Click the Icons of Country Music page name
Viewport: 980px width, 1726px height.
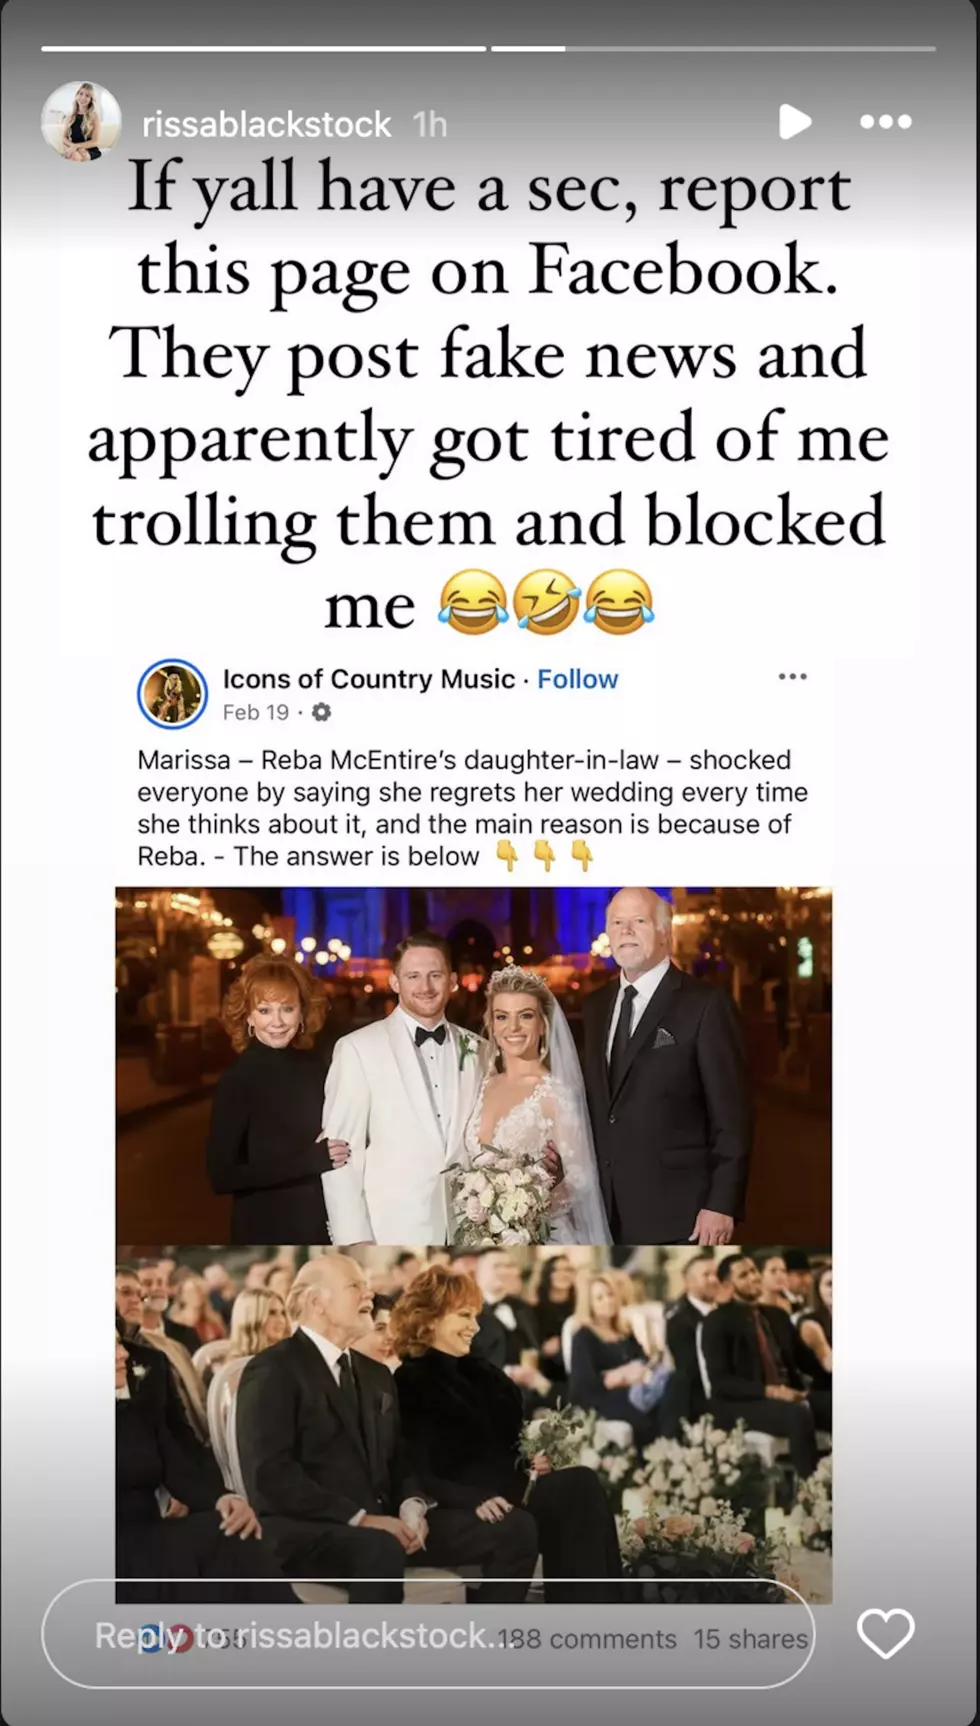(x=368, y=679)
